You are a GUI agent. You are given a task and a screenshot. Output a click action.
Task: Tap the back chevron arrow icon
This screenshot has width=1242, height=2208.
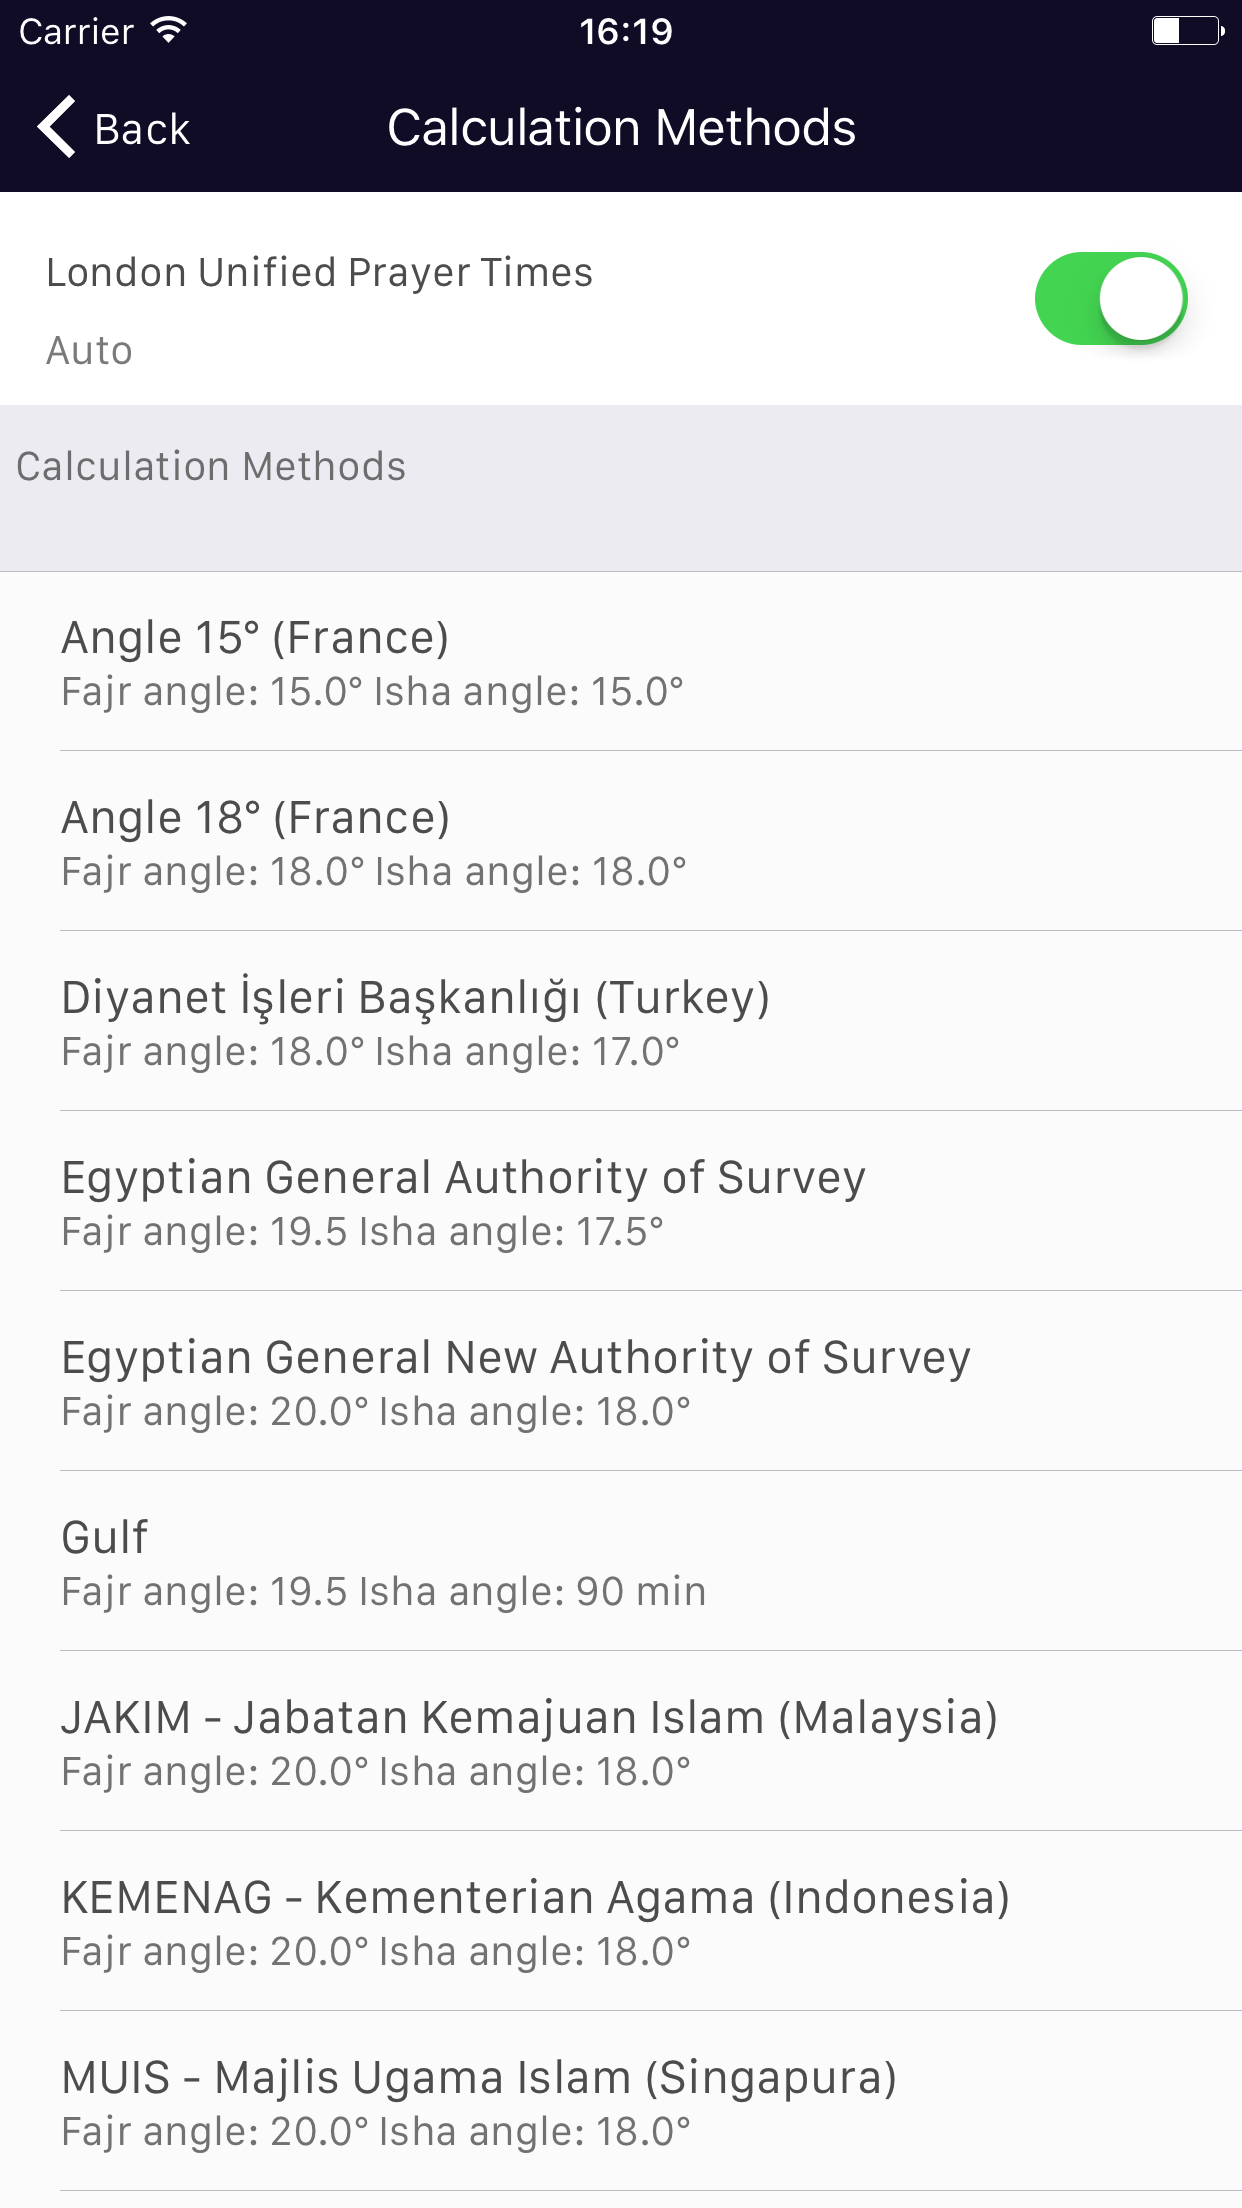[x=58, y=127]
